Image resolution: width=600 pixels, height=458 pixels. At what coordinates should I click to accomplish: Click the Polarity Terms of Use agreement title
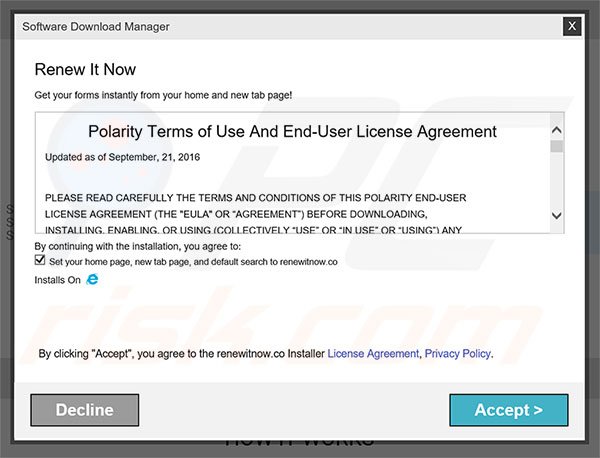(292, 131)
